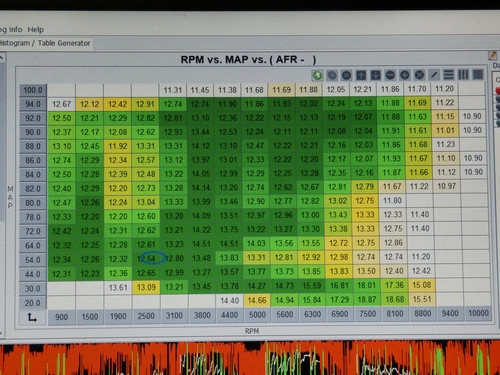Select the 100.0 MAP row header
Viewport: 500px width, 375px height.
[33, 90]
